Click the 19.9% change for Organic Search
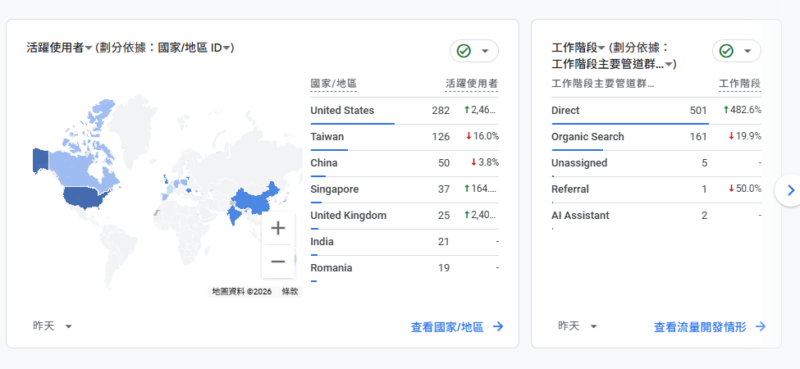Image resolution: width=800 pixels, height=369 pixels. [745, 136]
